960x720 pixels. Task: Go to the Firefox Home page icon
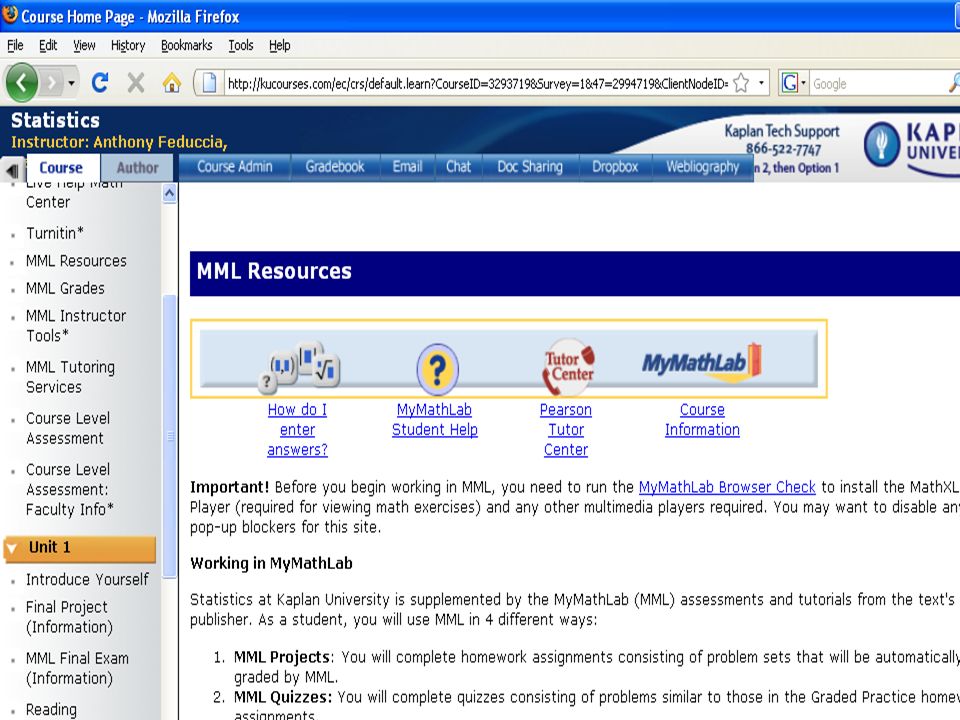point(172,82)
